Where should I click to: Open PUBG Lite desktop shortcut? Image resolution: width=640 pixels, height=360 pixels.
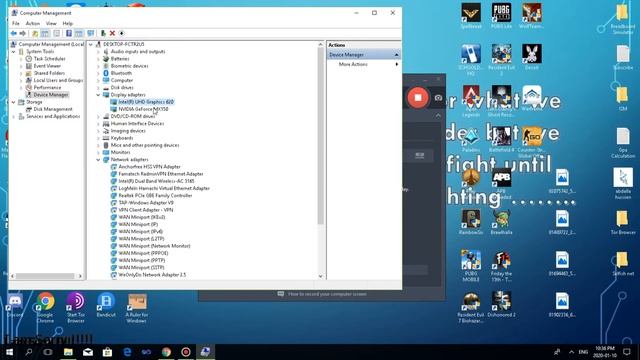[x=501, y=16]
